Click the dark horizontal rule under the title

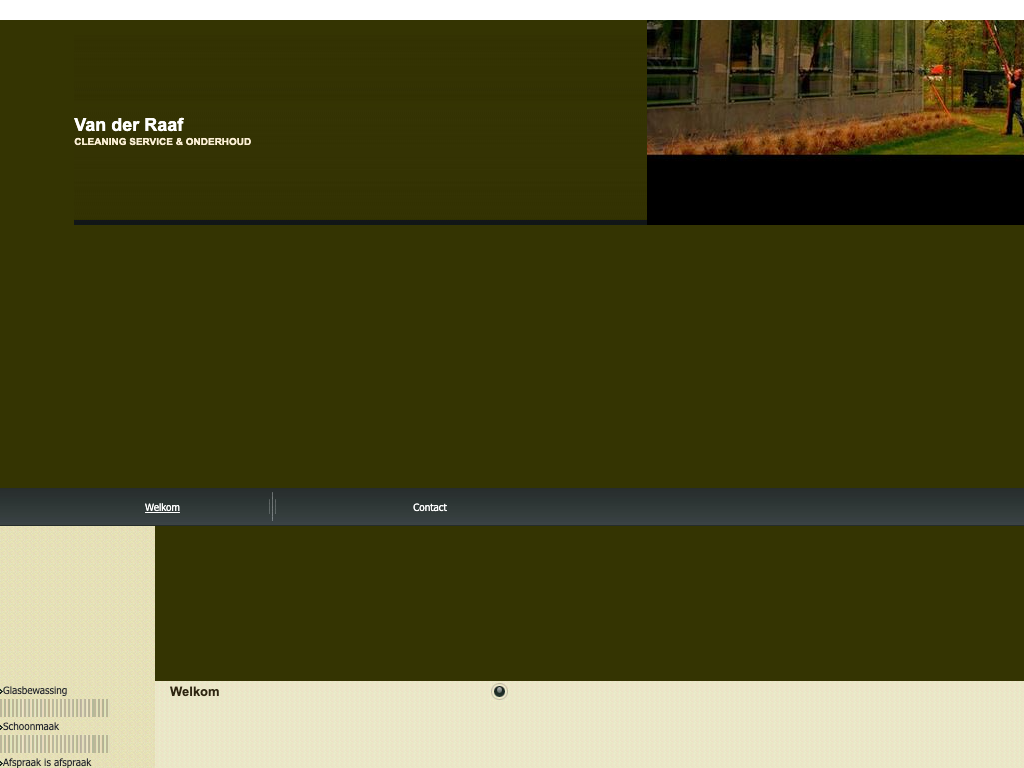(x=360, y=222)
